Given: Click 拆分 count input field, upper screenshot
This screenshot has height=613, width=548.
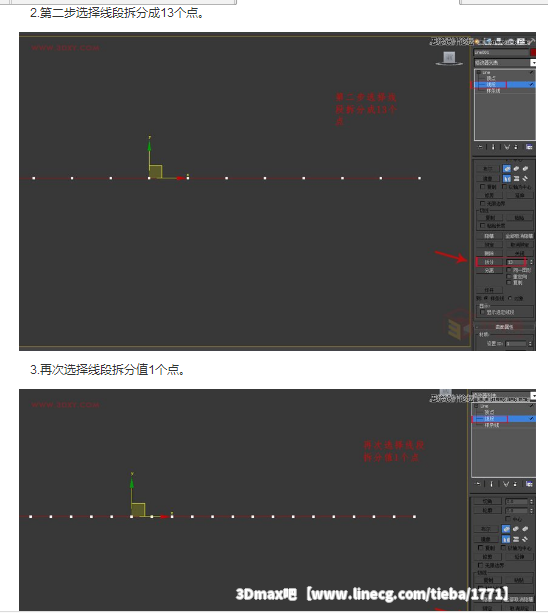Looking at the screenshot, I should (516, 262).
